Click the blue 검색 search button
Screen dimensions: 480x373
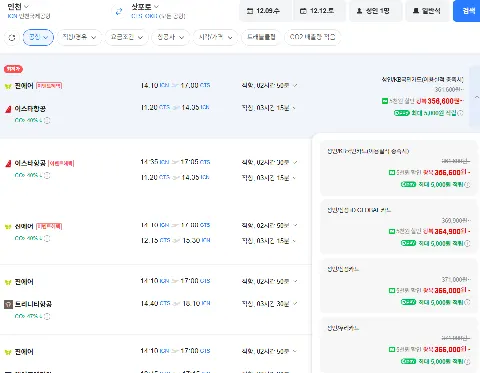[468, 11]
